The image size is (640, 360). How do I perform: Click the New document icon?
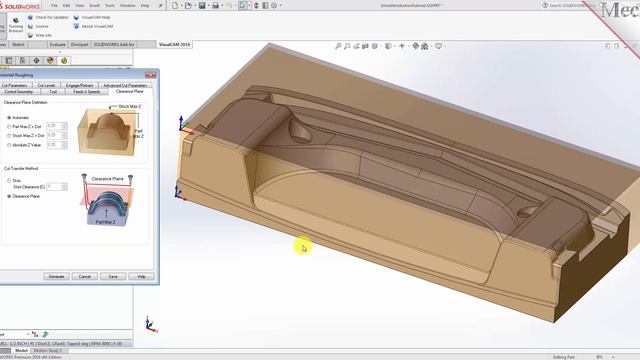click(x=175, y=6)
